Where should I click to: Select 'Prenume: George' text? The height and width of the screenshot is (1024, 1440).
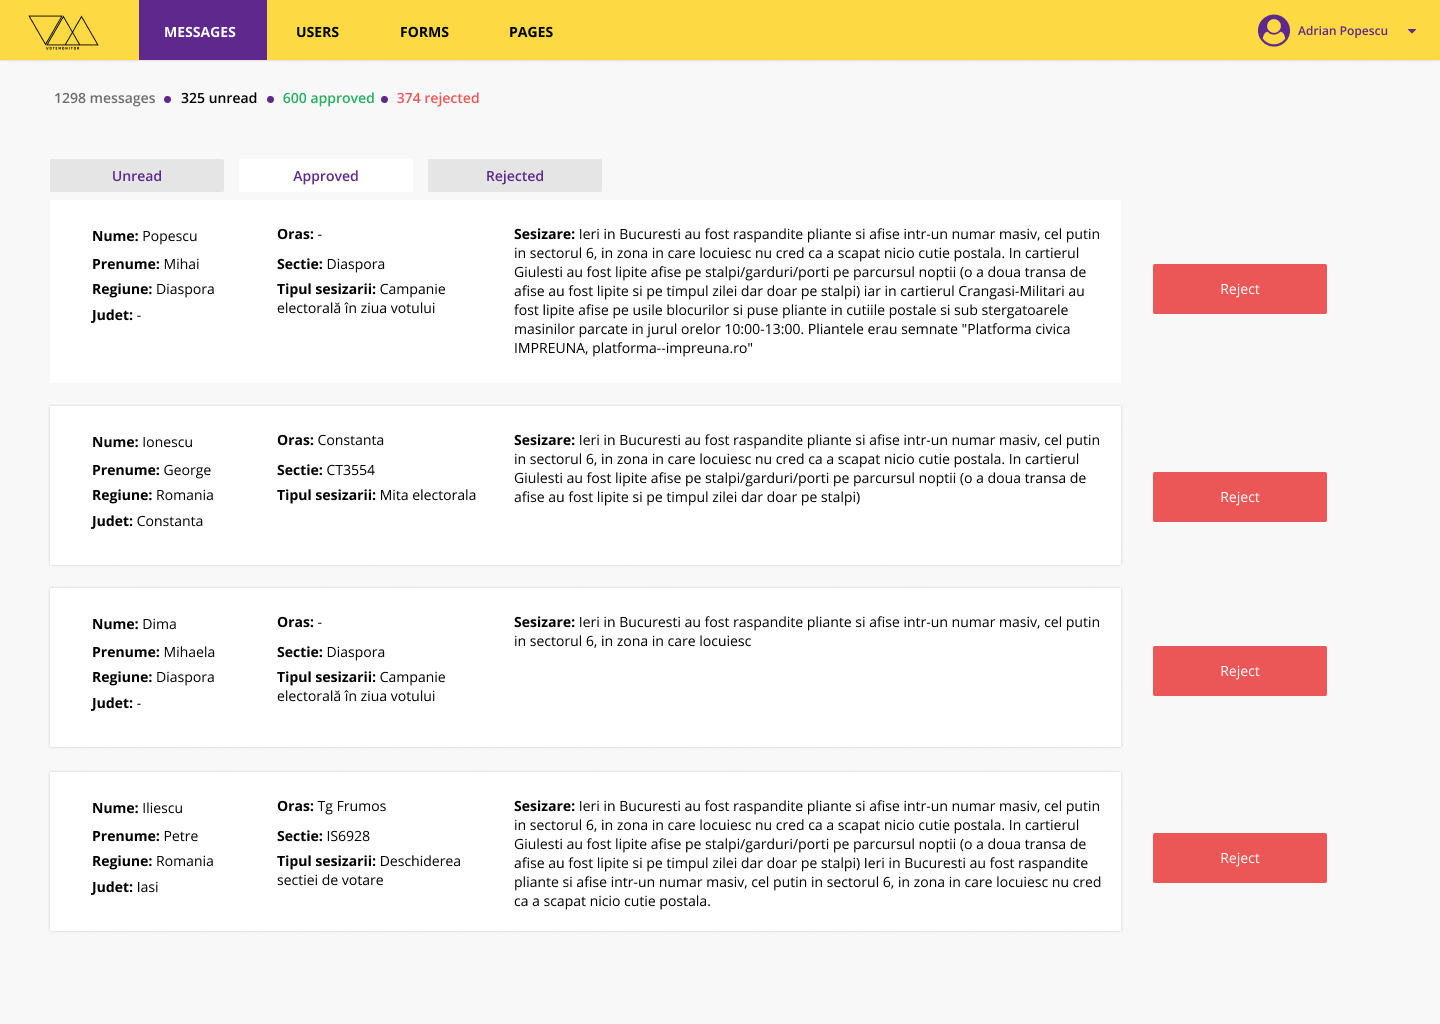[152, 470]
